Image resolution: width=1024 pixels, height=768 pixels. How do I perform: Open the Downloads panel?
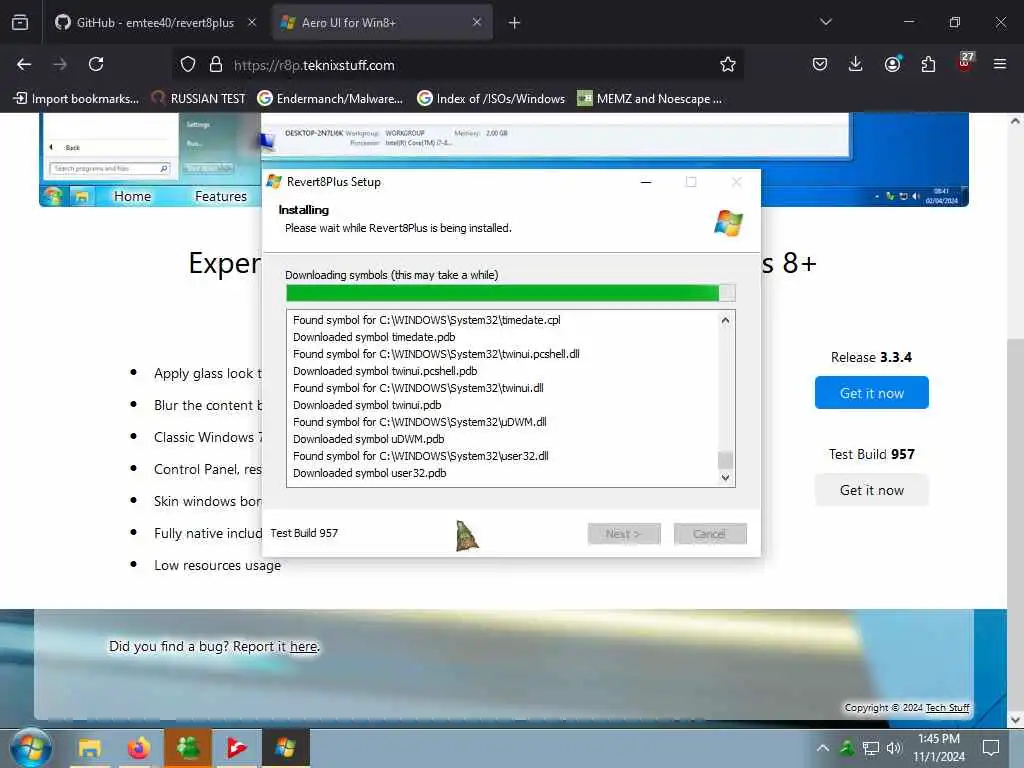point(856,64)
